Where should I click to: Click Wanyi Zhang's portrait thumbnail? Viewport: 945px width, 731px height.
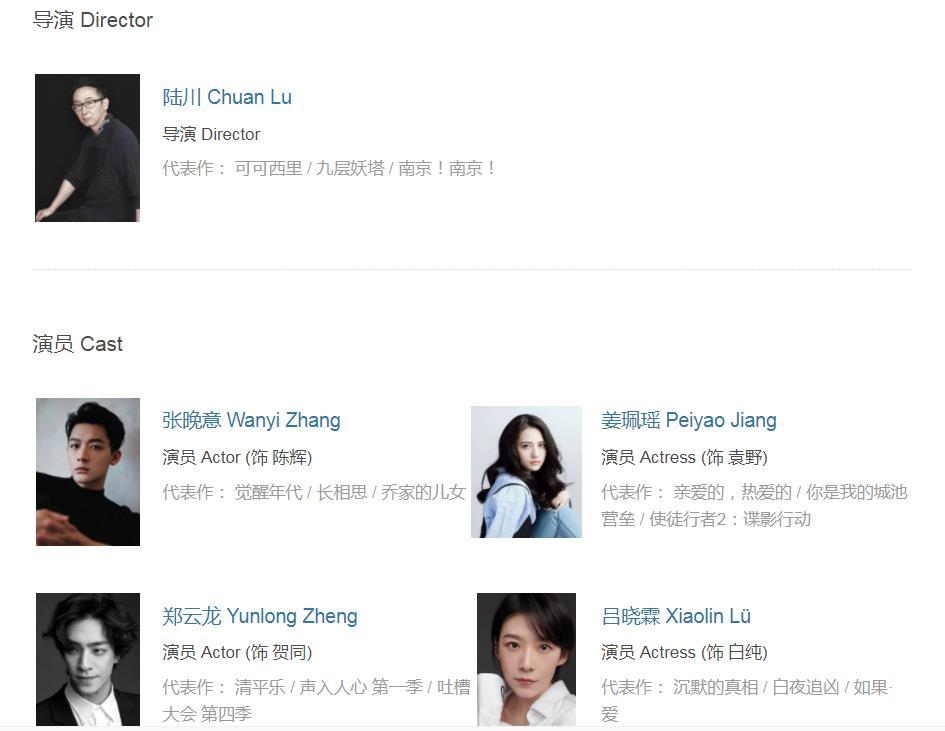88,472
